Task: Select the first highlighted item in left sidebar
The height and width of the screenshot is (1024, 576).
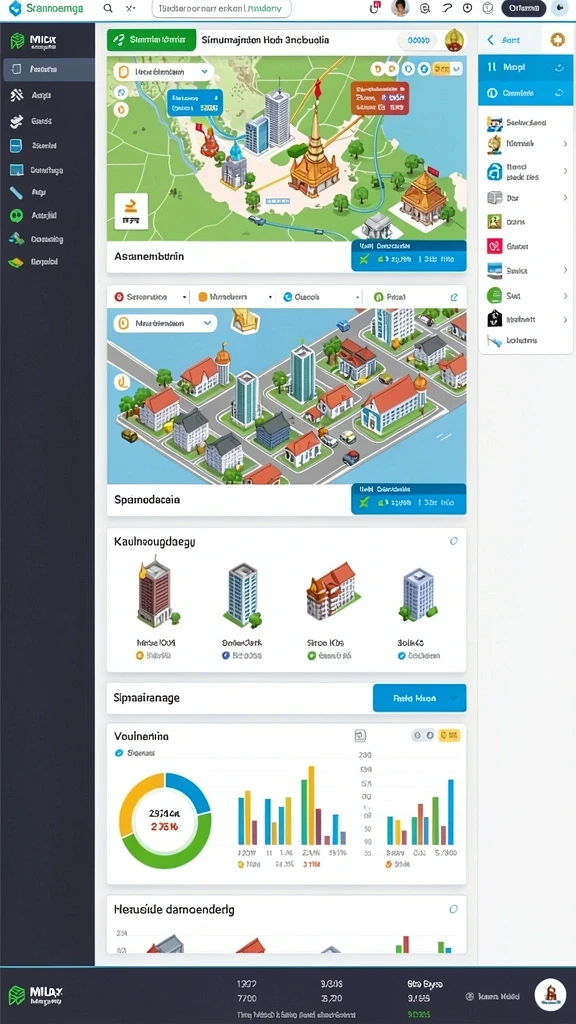Action: (x=49, y=69)
